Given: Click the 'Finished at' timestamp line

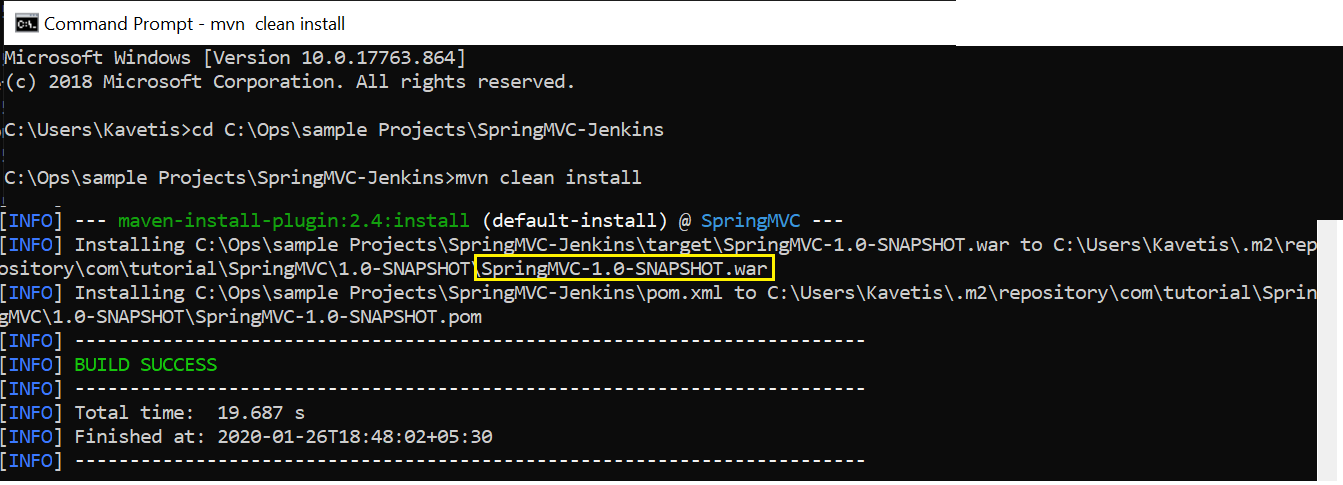Looking at the screenshot, I should point(284,436).
